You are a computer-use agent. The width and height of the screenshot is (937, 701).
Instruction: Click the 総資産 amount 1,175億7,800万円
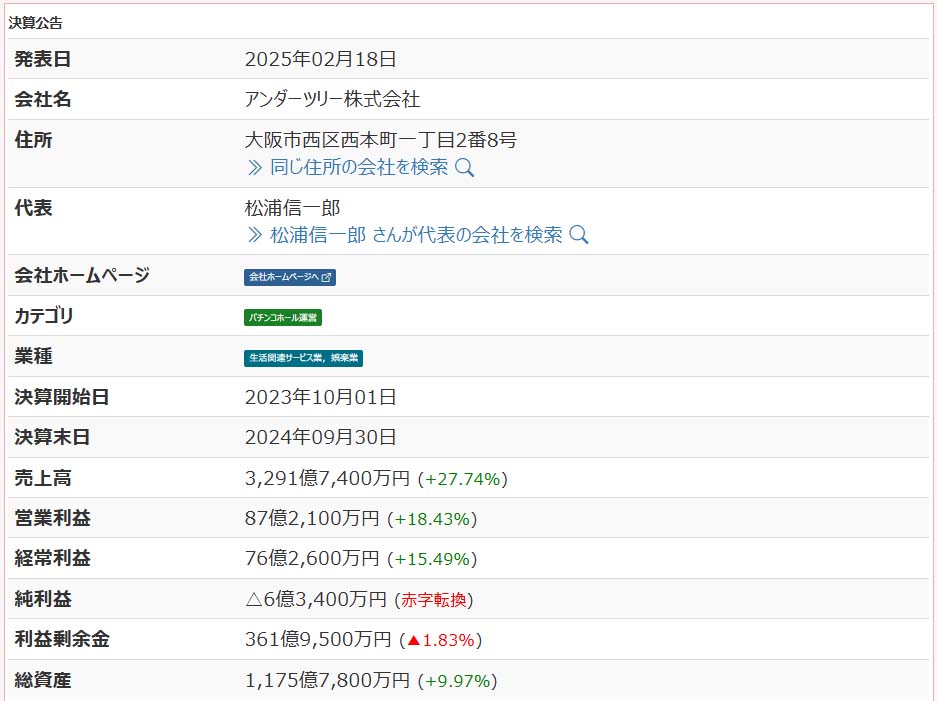tap(327, 681)
